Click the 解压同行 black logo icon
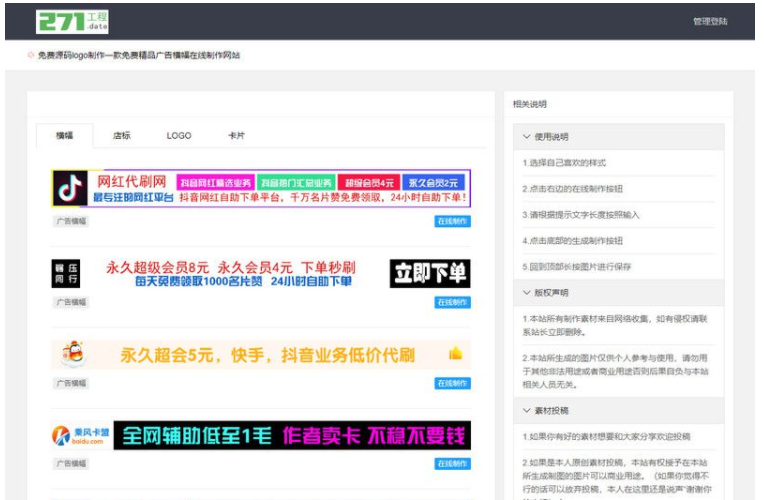764x500 pixels. 66,273
